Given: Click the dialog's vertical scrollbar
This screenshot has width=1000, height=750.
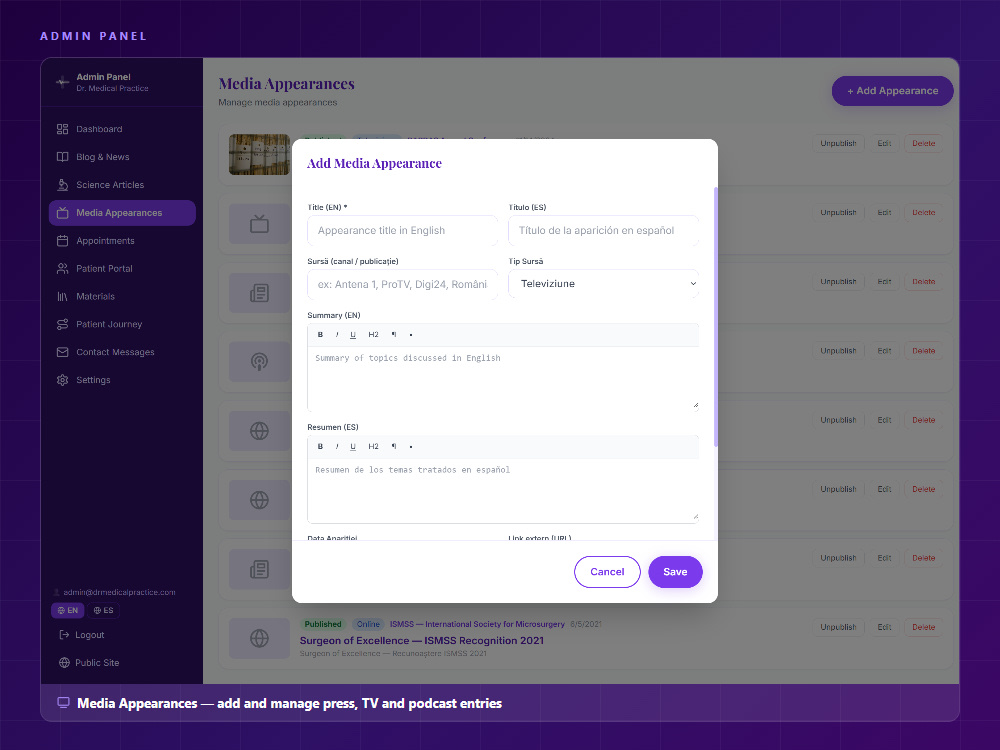Looking at the screenshot, I should point(716,317).
